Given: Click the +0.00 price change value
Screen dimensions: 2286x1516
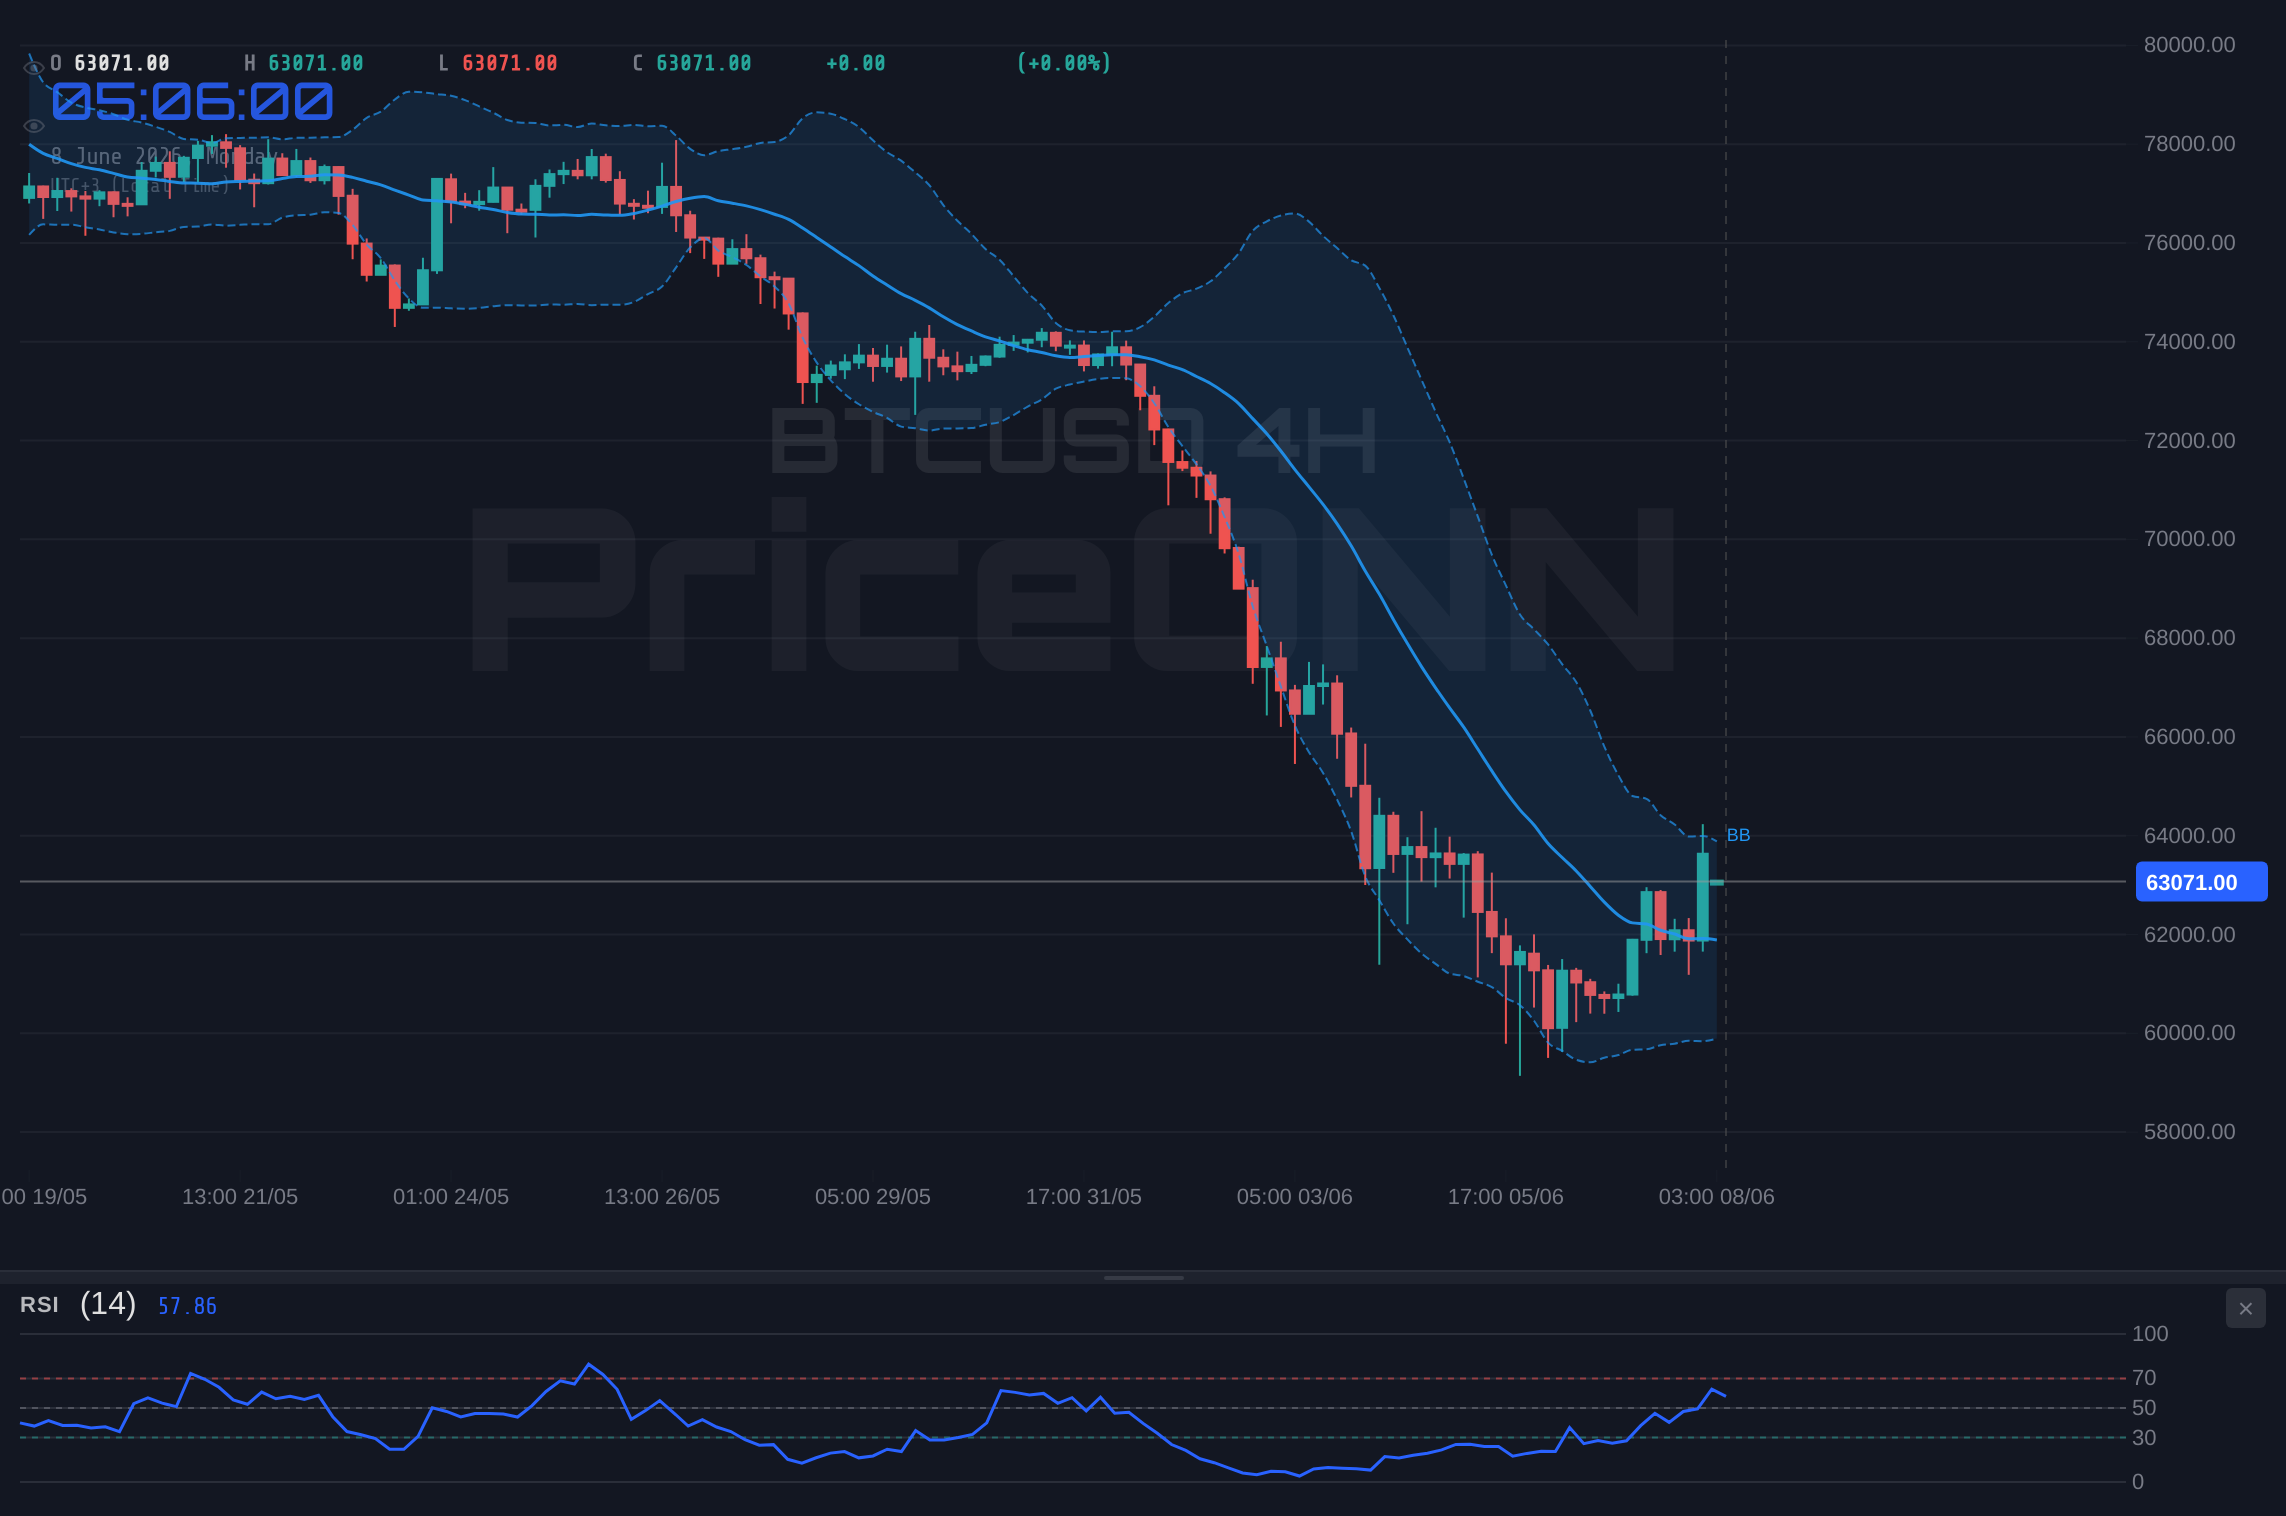Looking at the screenshot, I should coord(856,63).
